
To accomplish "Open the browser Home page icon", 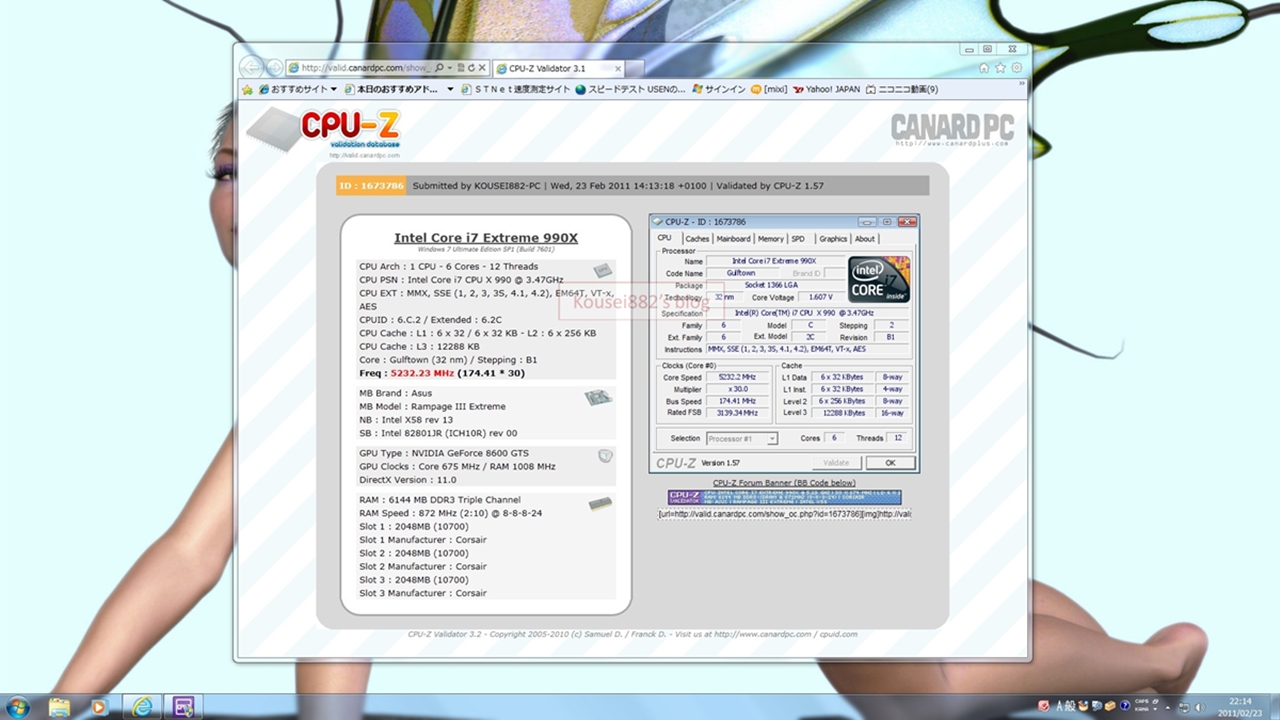I will click(984, 68).
